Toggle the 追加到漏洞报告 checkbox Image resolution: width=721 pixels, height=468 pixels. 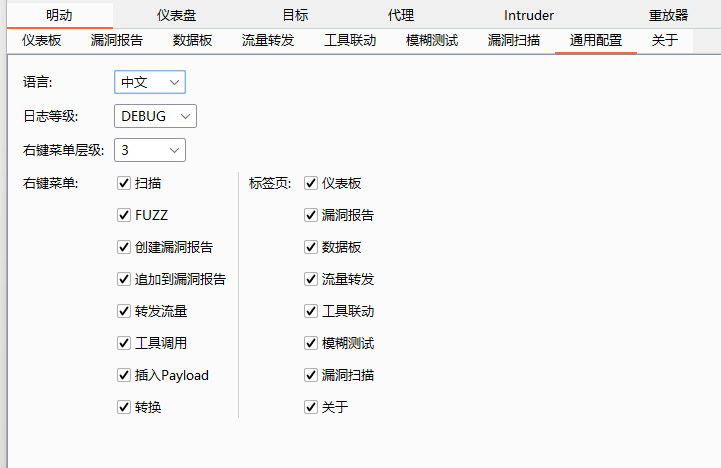point(124,279)
